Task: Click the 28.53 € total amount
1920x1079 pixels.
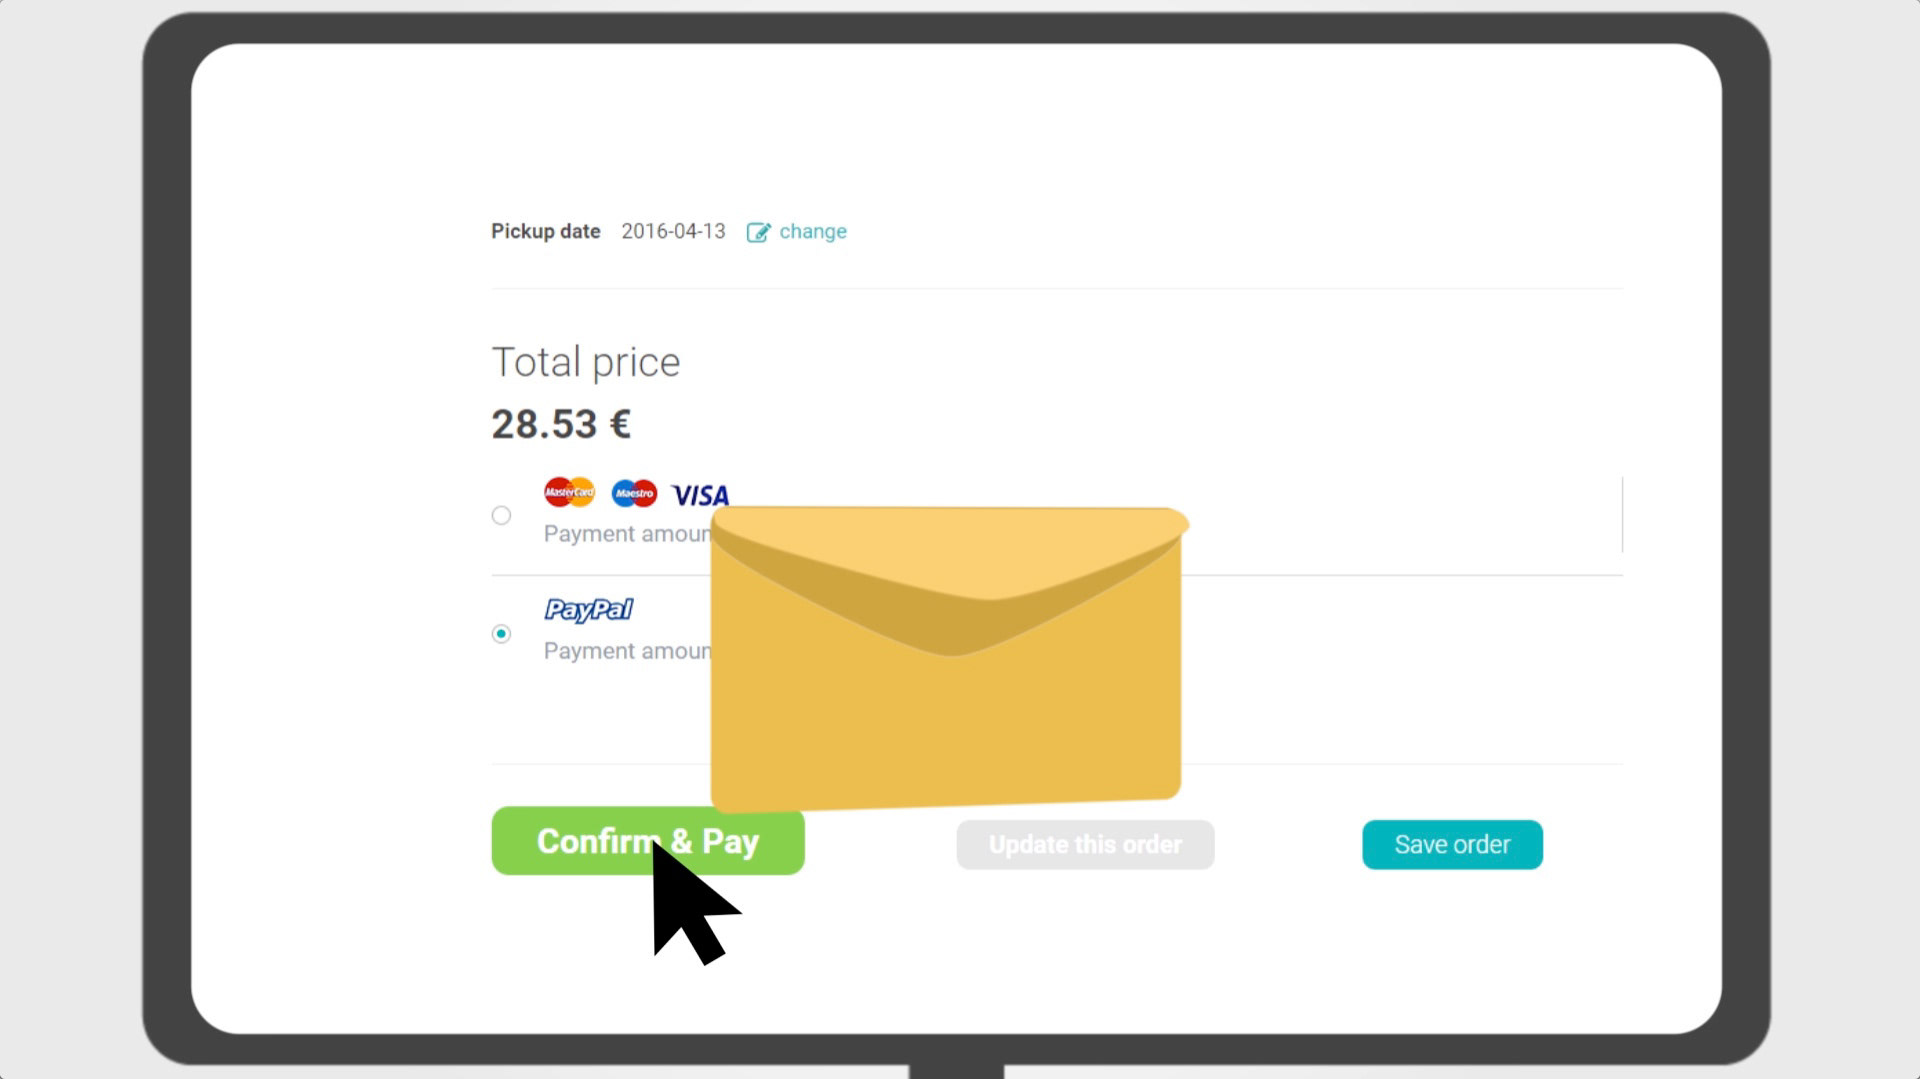Action: coord(561,424)
